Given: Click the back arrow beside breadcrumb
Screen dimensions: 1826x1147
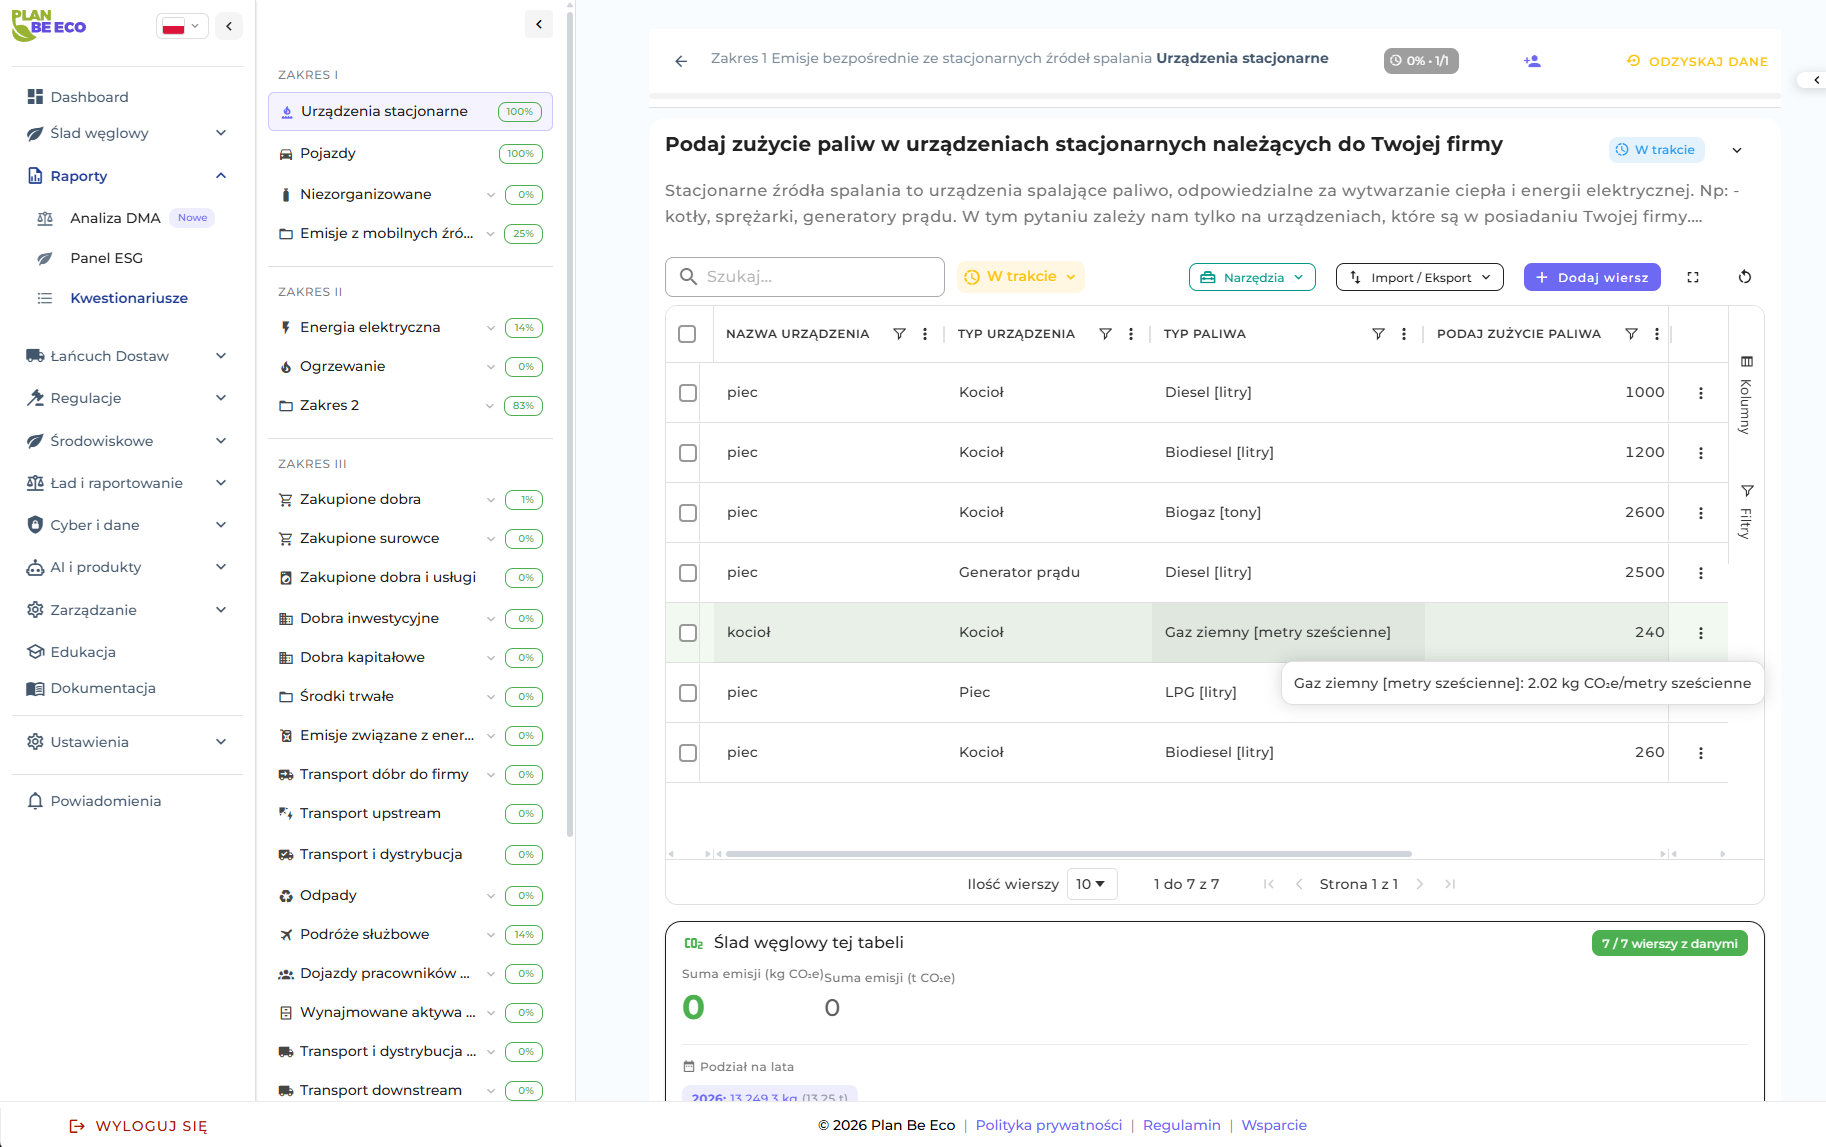Looking at the screenshot, I should pos(681,61).
